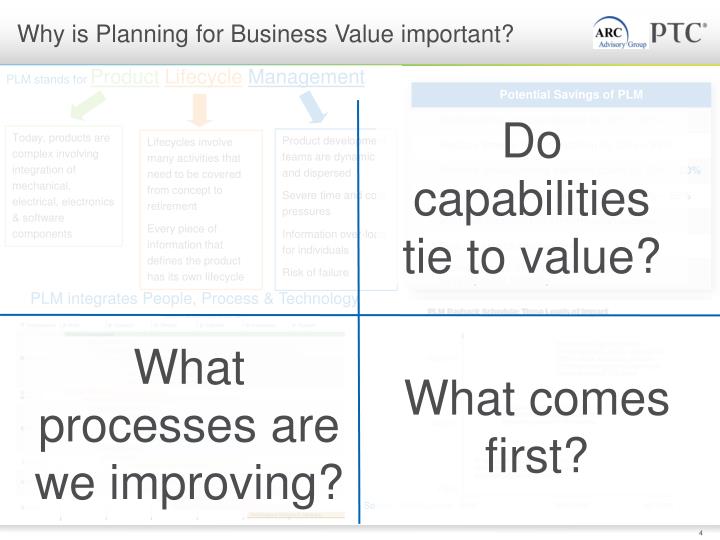The width and height of the screenshot is (720, 540).
Task: Click the faded word 'Management' in blue
Action: [x=306, y=77]
